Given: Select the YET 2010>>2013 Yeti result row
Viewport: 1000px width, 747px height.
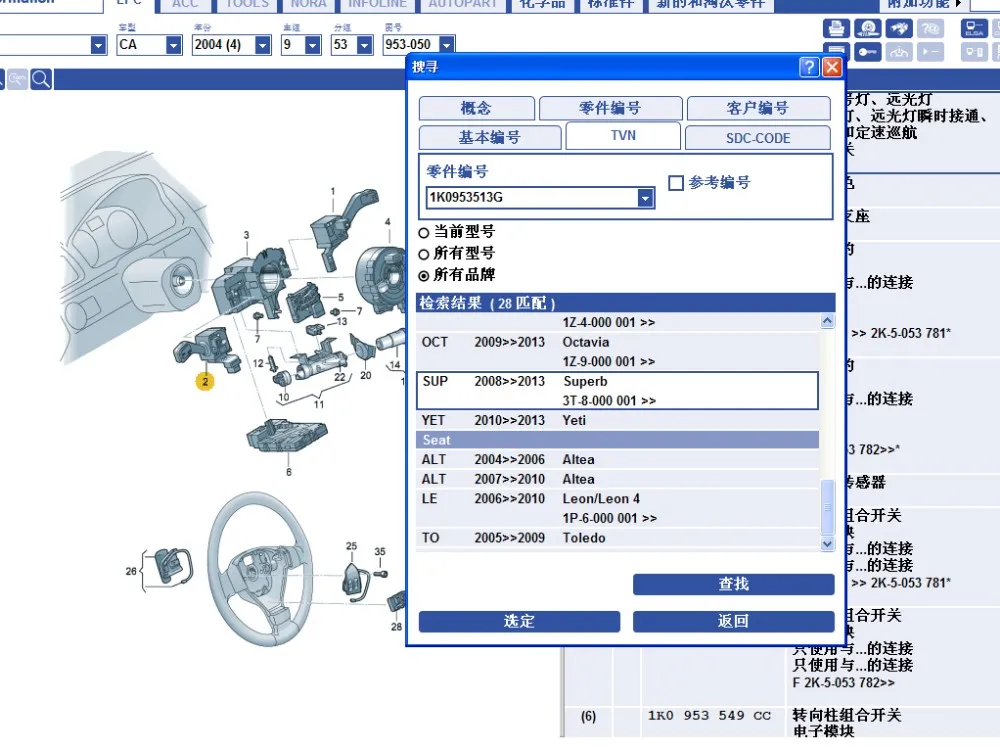Looking at the screenshot, I should (x=617, y=421).
